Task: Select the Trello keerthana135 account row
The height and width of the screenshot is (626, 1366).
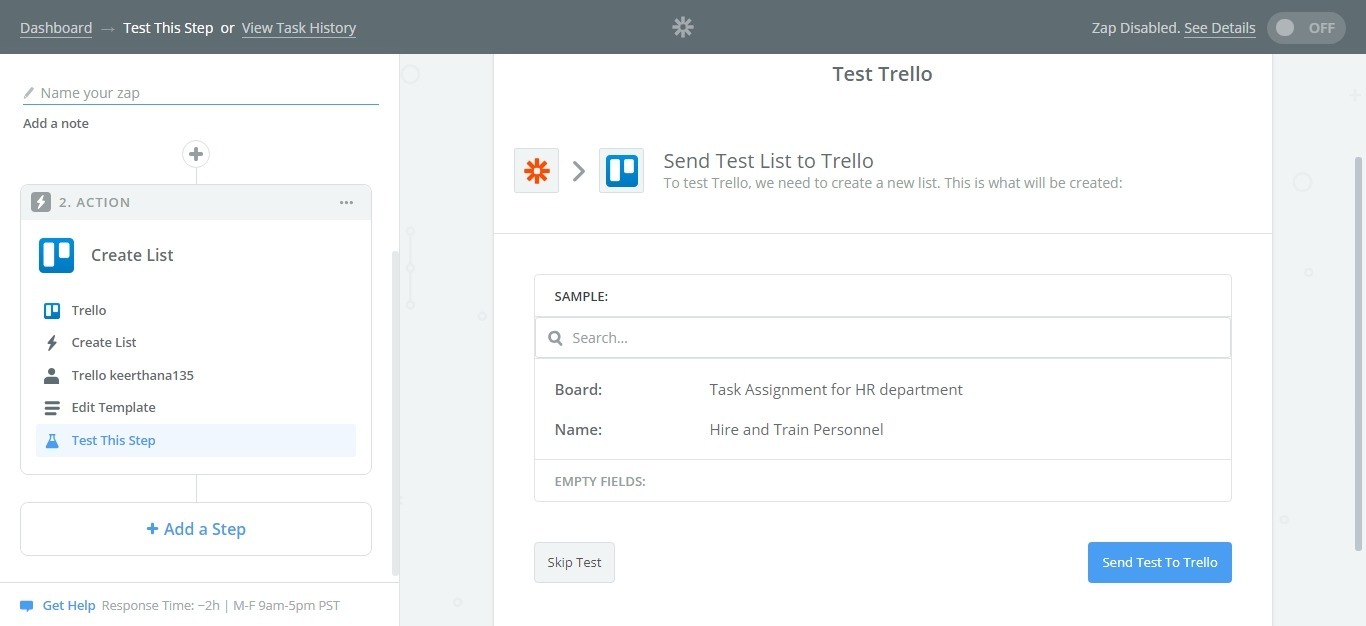Action: pyautogui.click(x=196, y=376)
